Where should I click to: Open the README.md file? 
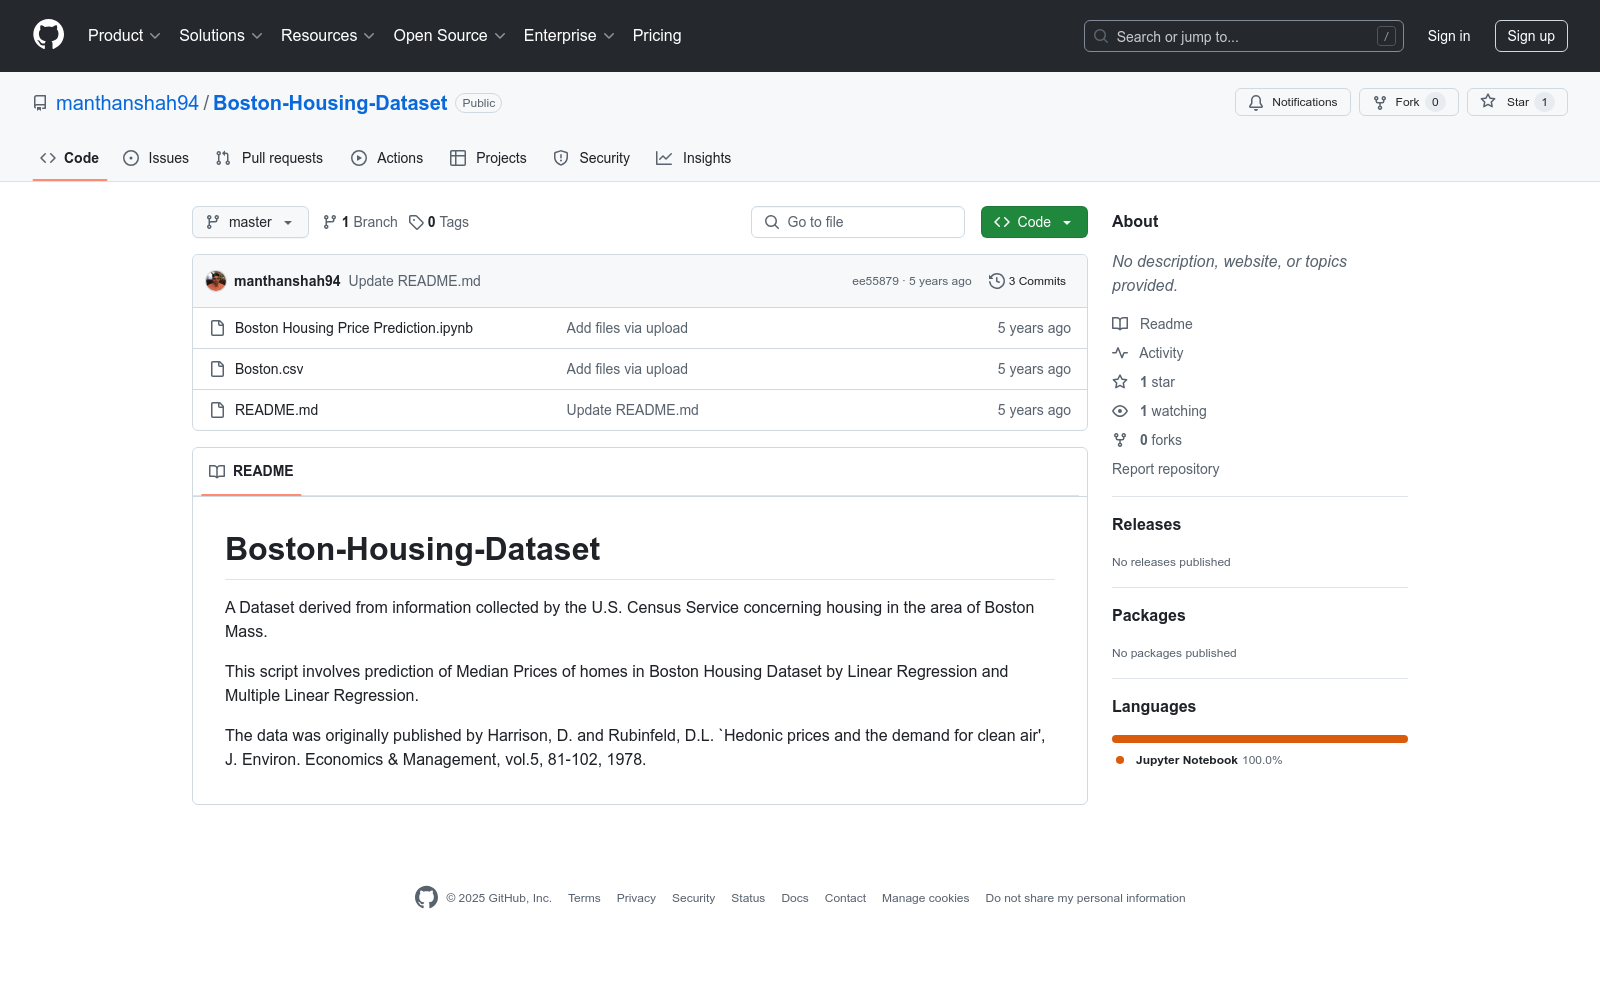pos(276,410)
